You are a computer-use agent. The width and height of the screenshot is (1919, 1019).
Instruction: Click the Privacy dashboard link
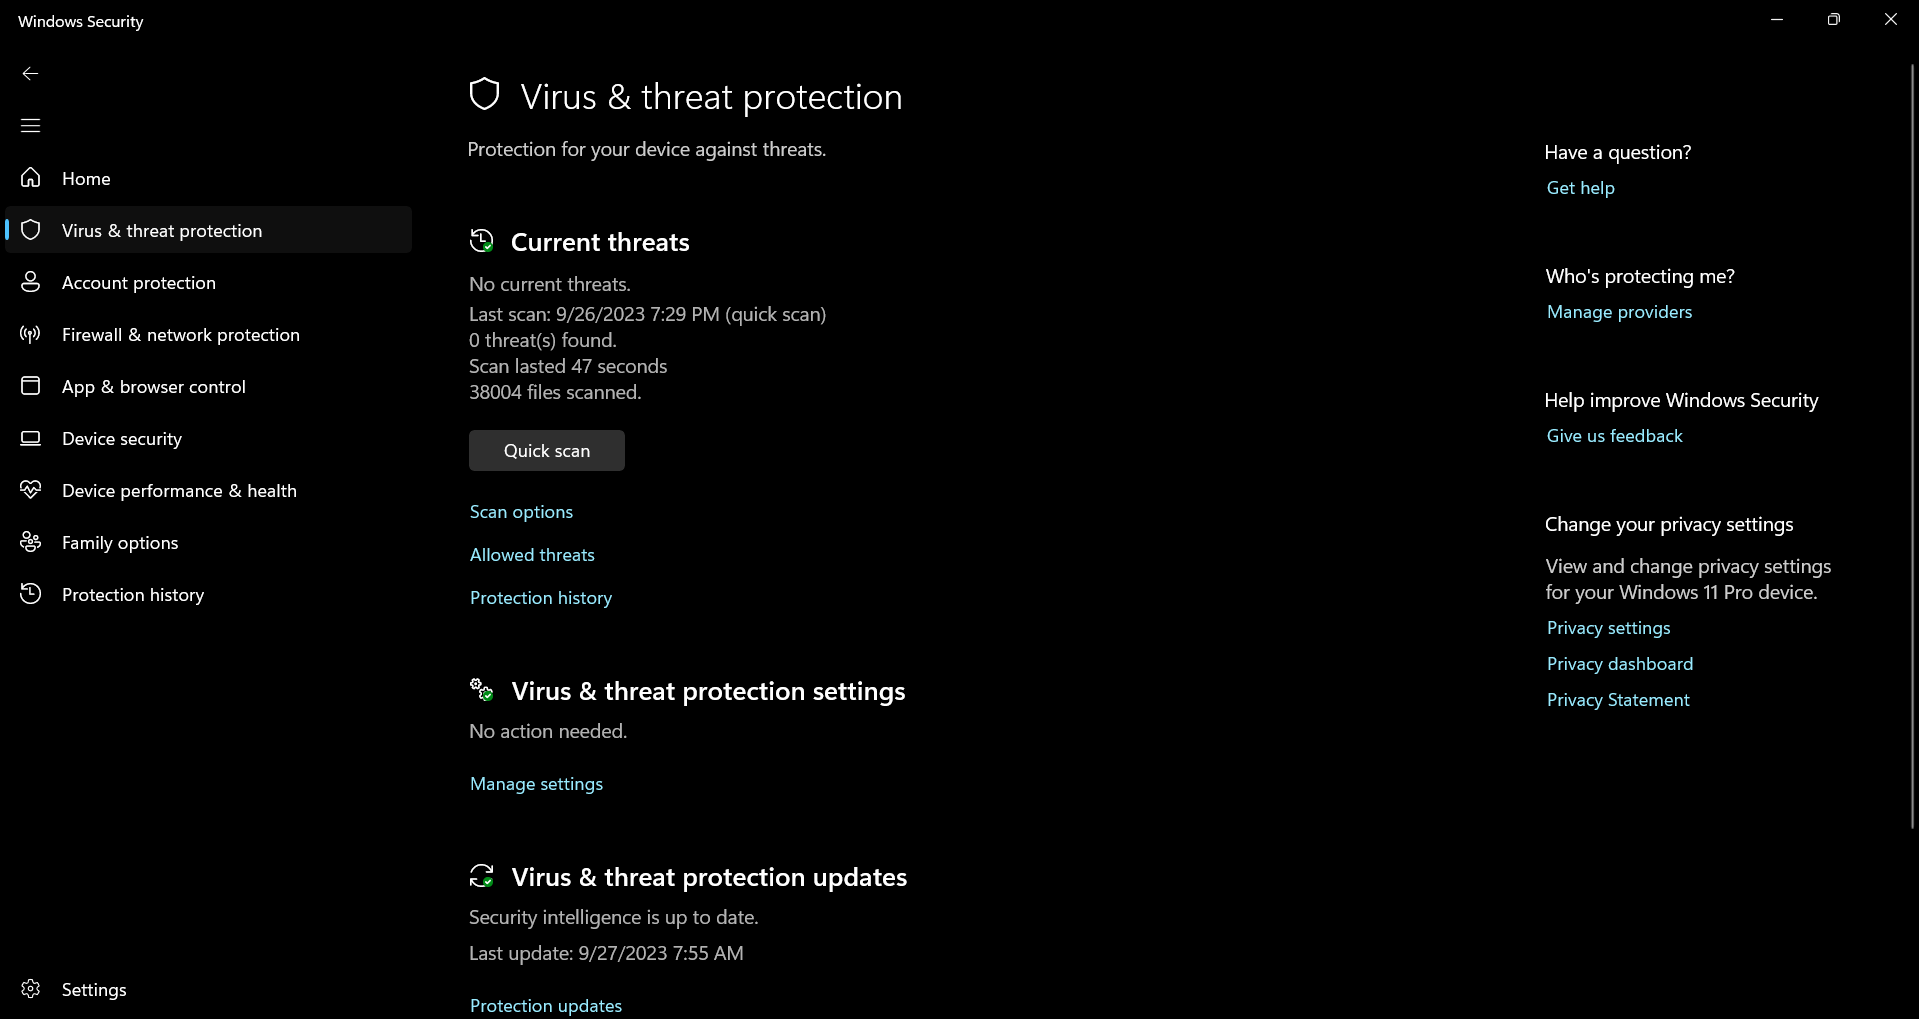click(x=1619, y=664)
